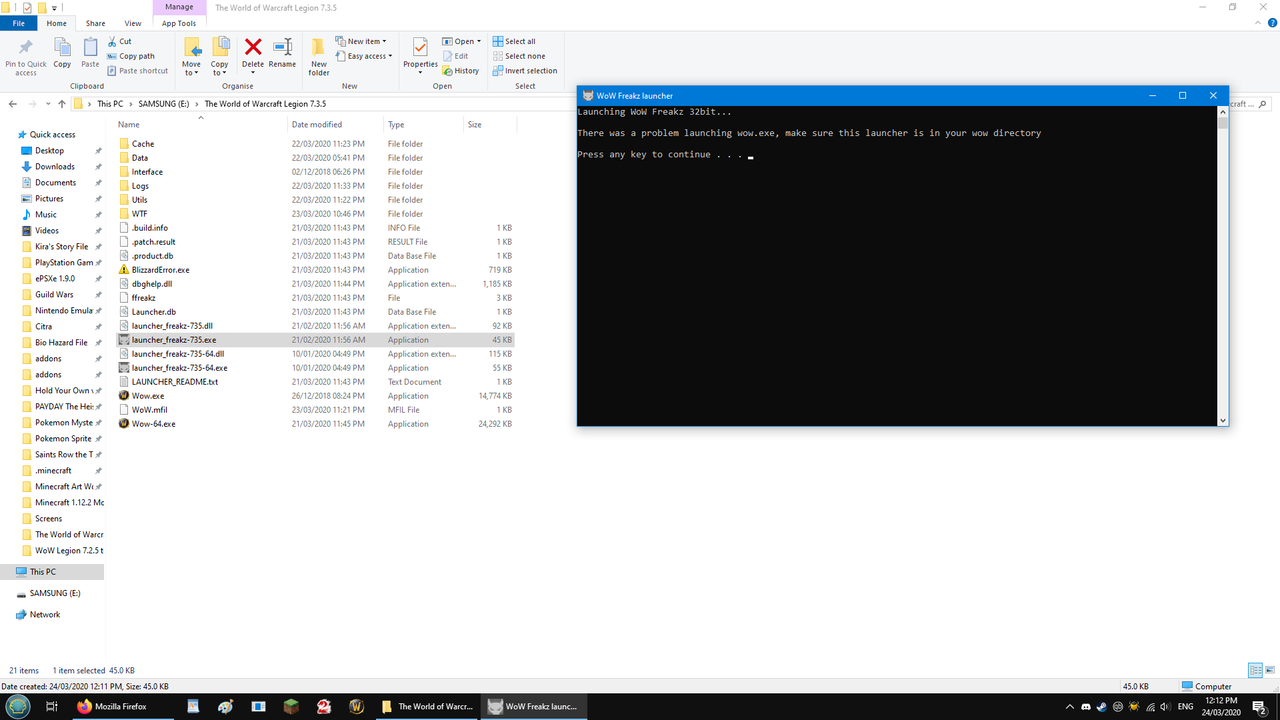Open Documents in Quick access
Image resolution: width=1280 pixels, height=720 pixels.
55,183
